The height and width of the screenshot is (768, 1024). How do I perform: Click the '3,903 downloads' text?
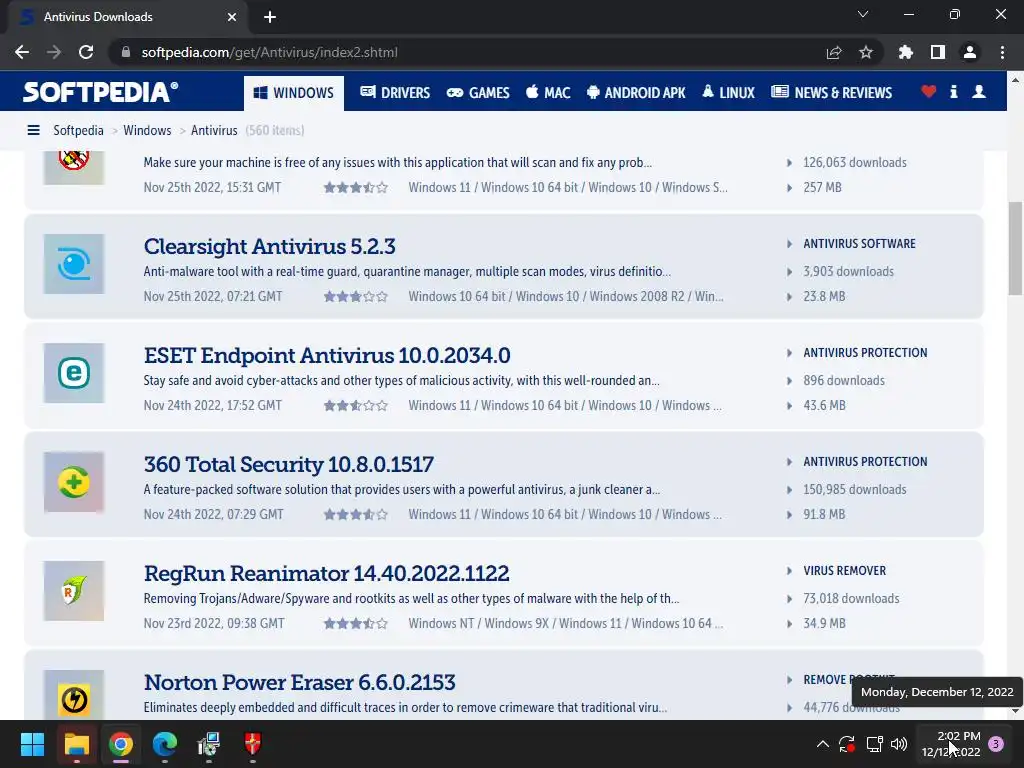tap(848, 272)
